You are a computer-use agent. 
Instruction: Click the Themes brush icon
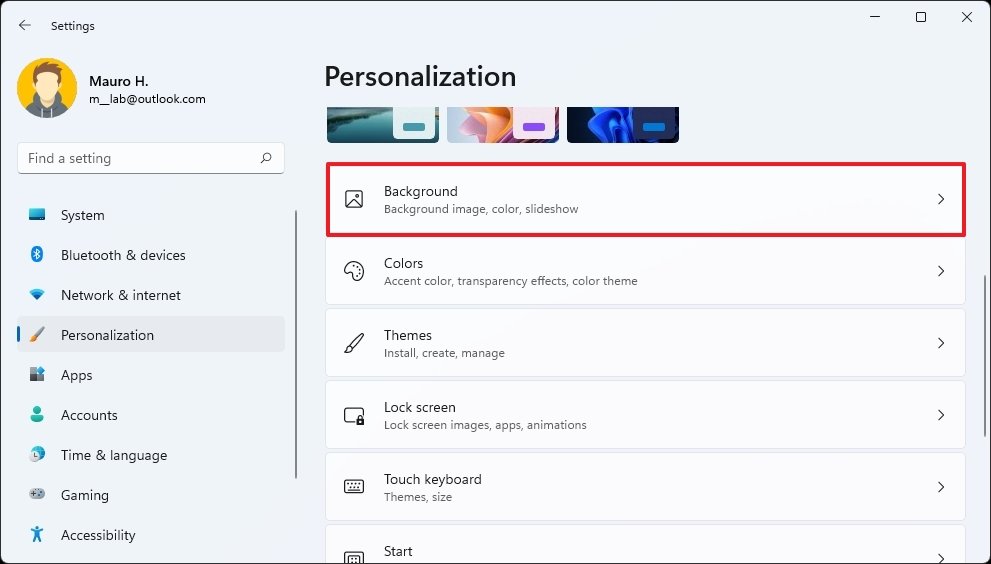pyautogui.click(x=354, y=343)
